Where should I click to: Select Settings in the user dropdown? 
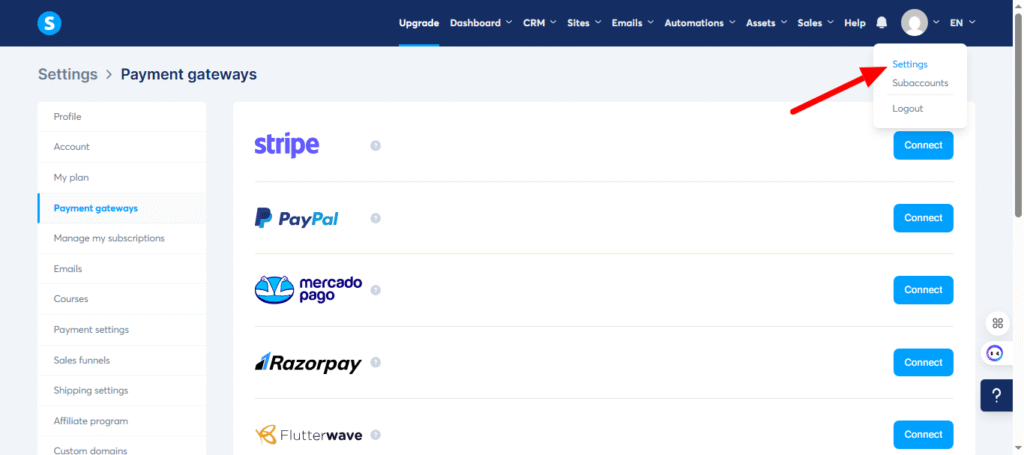pos(910,65)
